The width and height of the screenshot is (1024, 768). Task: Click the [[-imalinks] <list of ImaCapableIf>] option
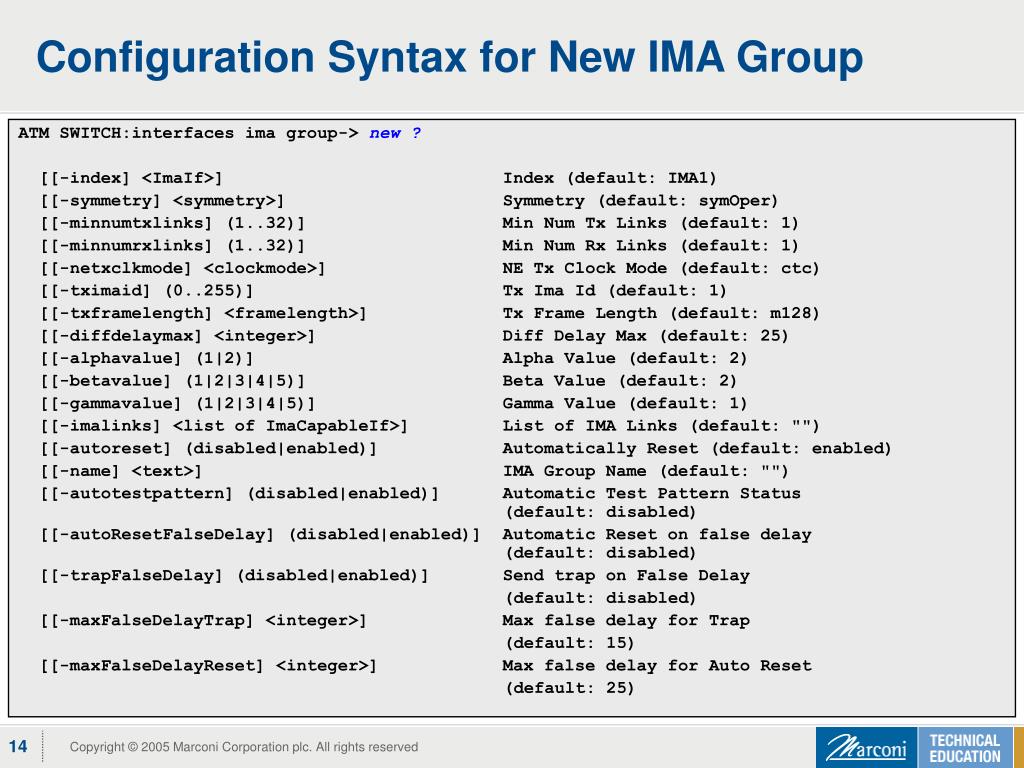tap(224, 426)
